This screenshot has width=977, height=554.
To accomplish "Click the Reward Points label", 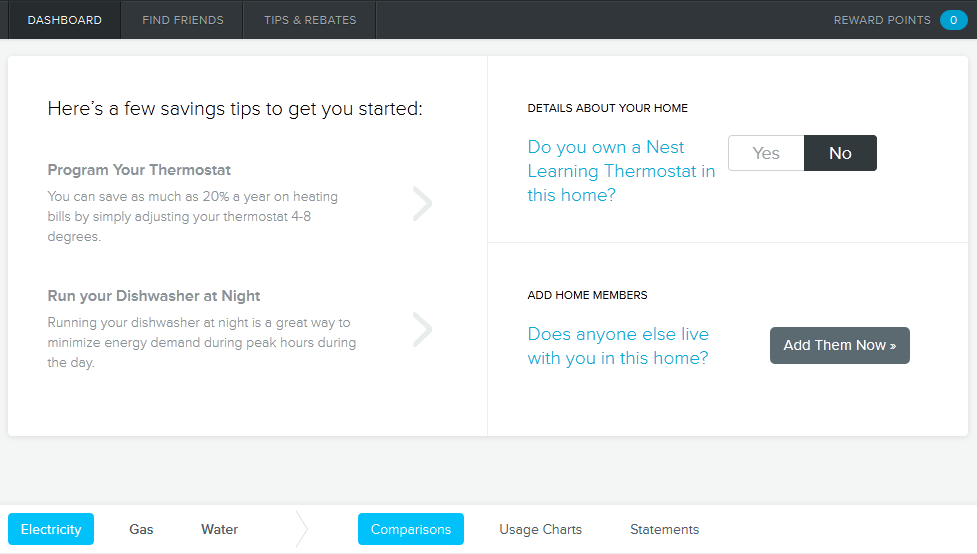I will (x=881, y=20).
